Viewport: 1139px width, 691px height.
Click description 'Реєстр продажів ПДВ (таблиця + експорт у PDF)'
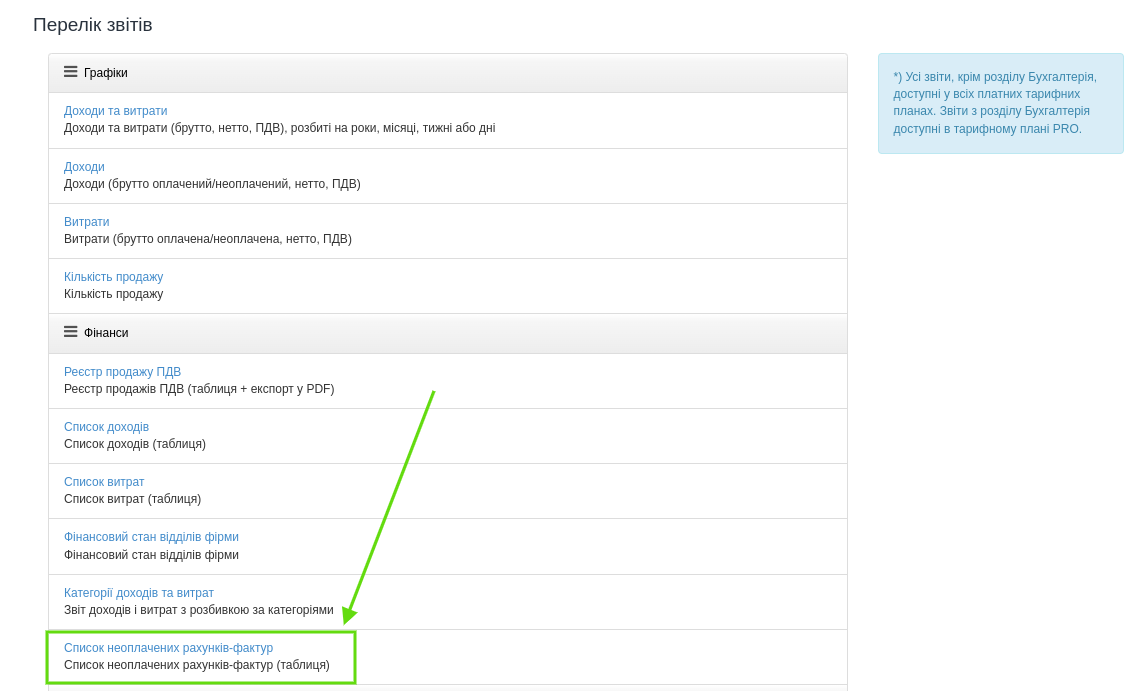(x=199, y=389)
